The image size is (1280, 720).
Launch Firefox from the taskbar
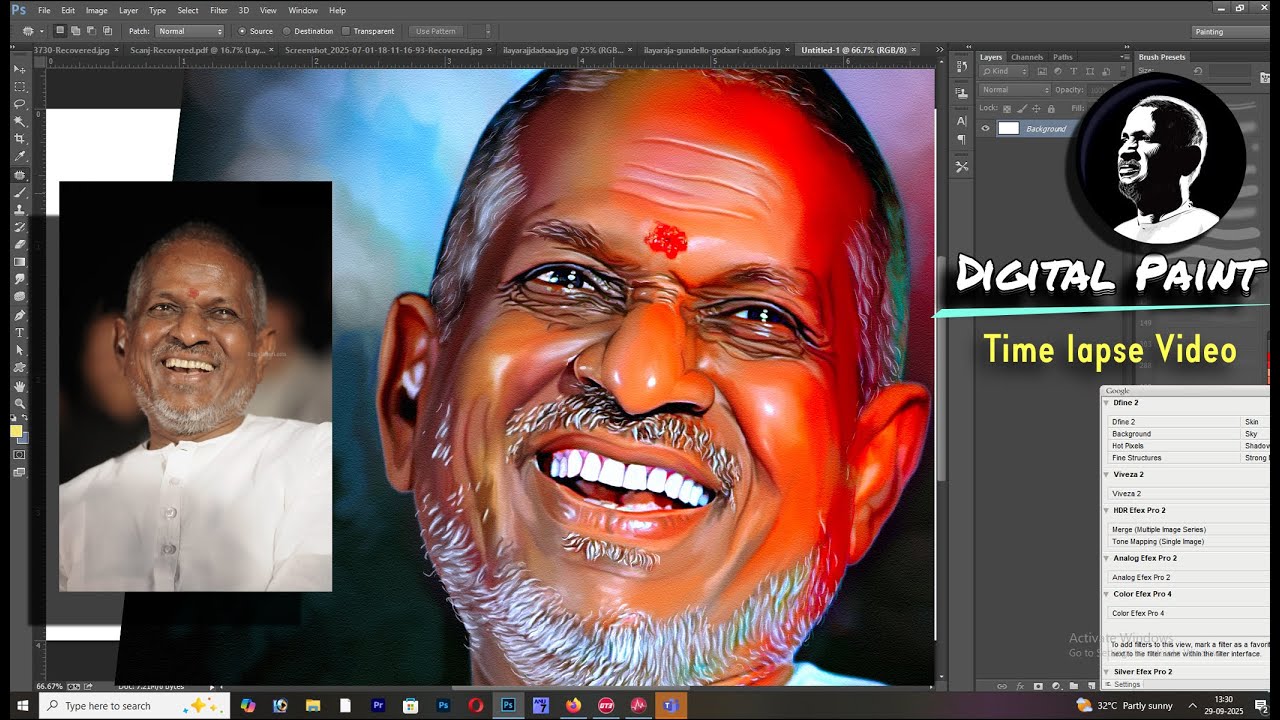pos(573,705)
